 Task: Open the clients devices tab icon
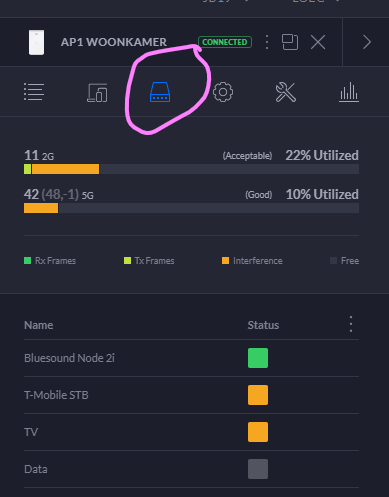[x=97, y=92]
